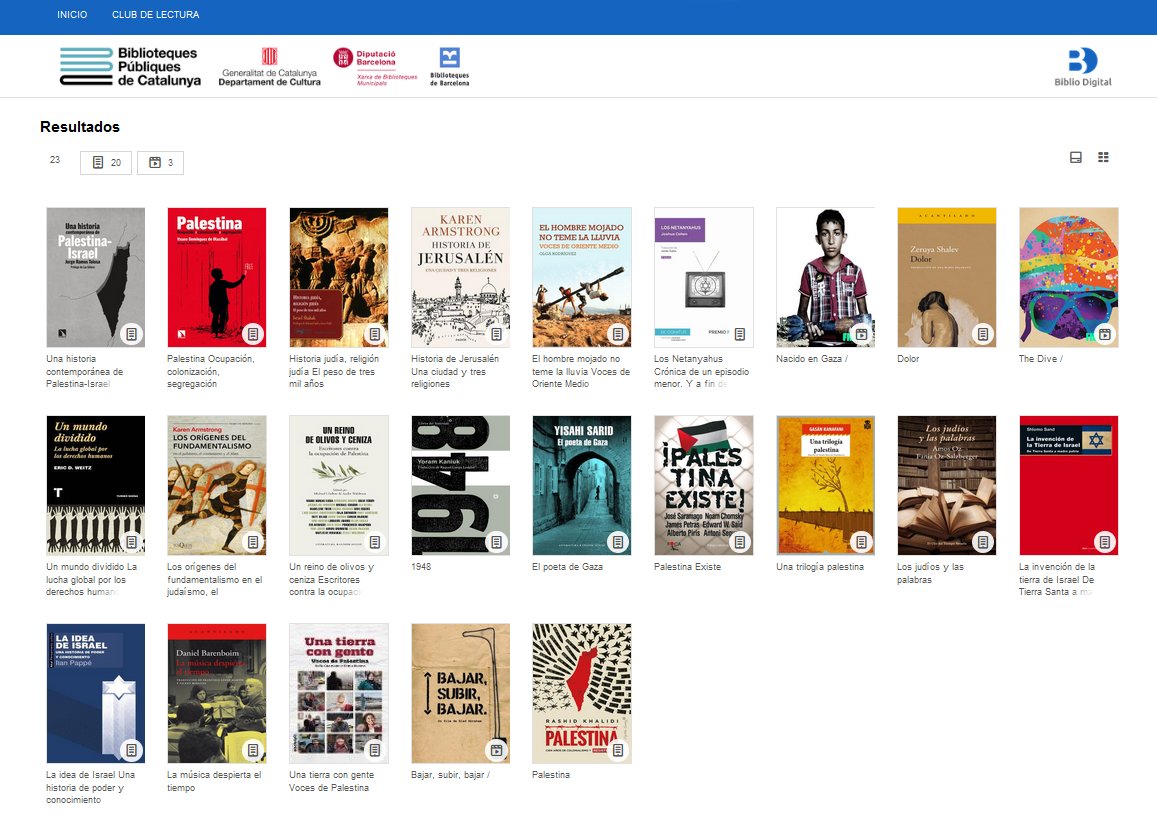This screenshot has width=1157, height=825.
Task: Click ebook icon on Palestina Existe cover
Action: pos(739,542)
